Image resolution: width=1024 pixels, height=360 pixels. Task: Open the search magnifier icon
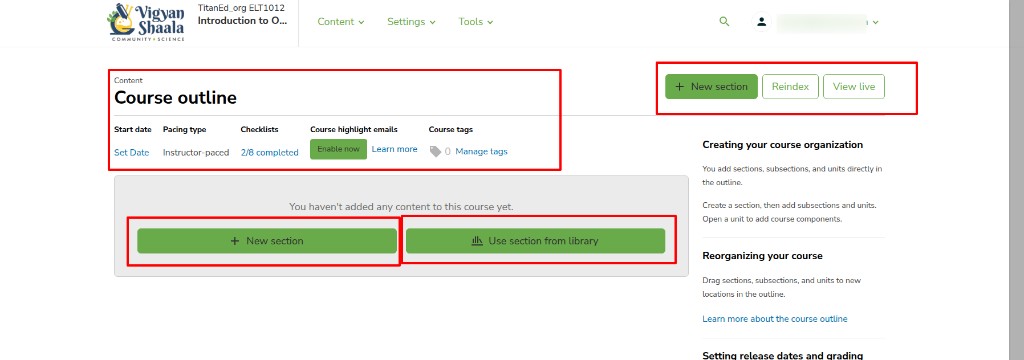[x=724, y=22]
